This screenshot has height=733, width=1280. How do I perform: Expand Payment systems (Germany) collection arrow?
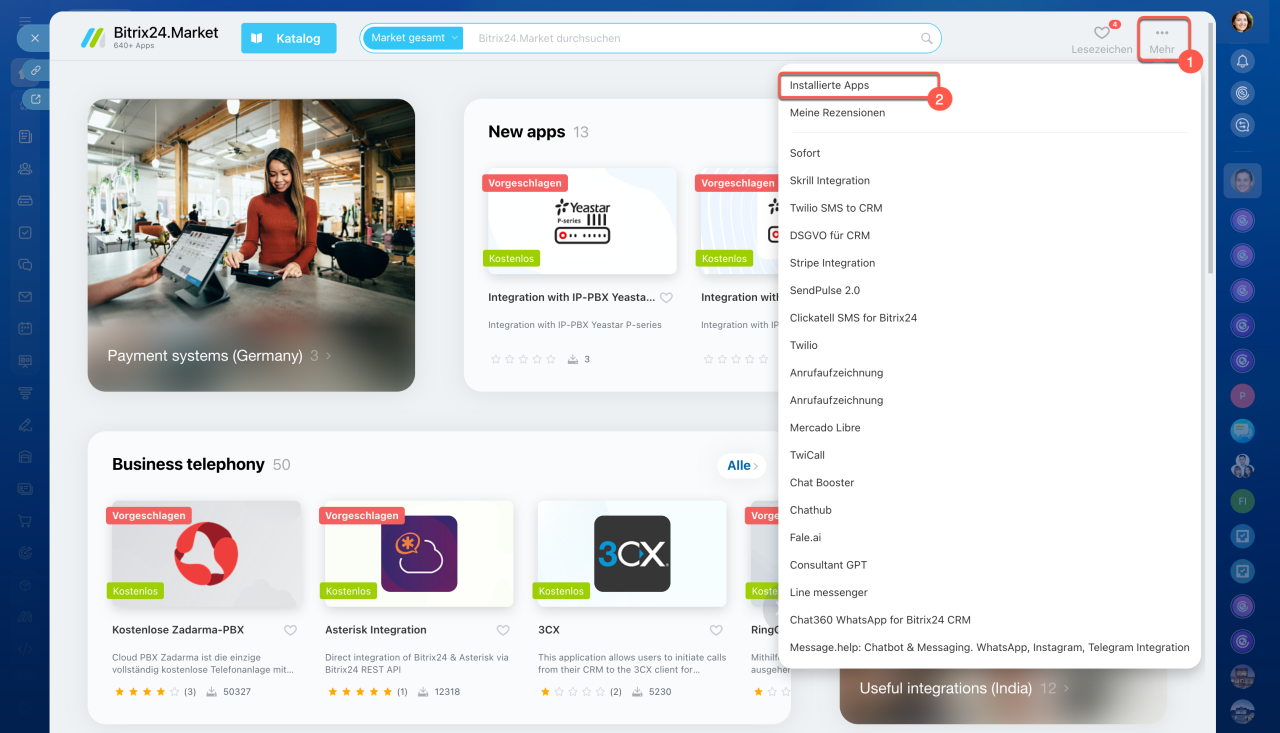(328, 355)
